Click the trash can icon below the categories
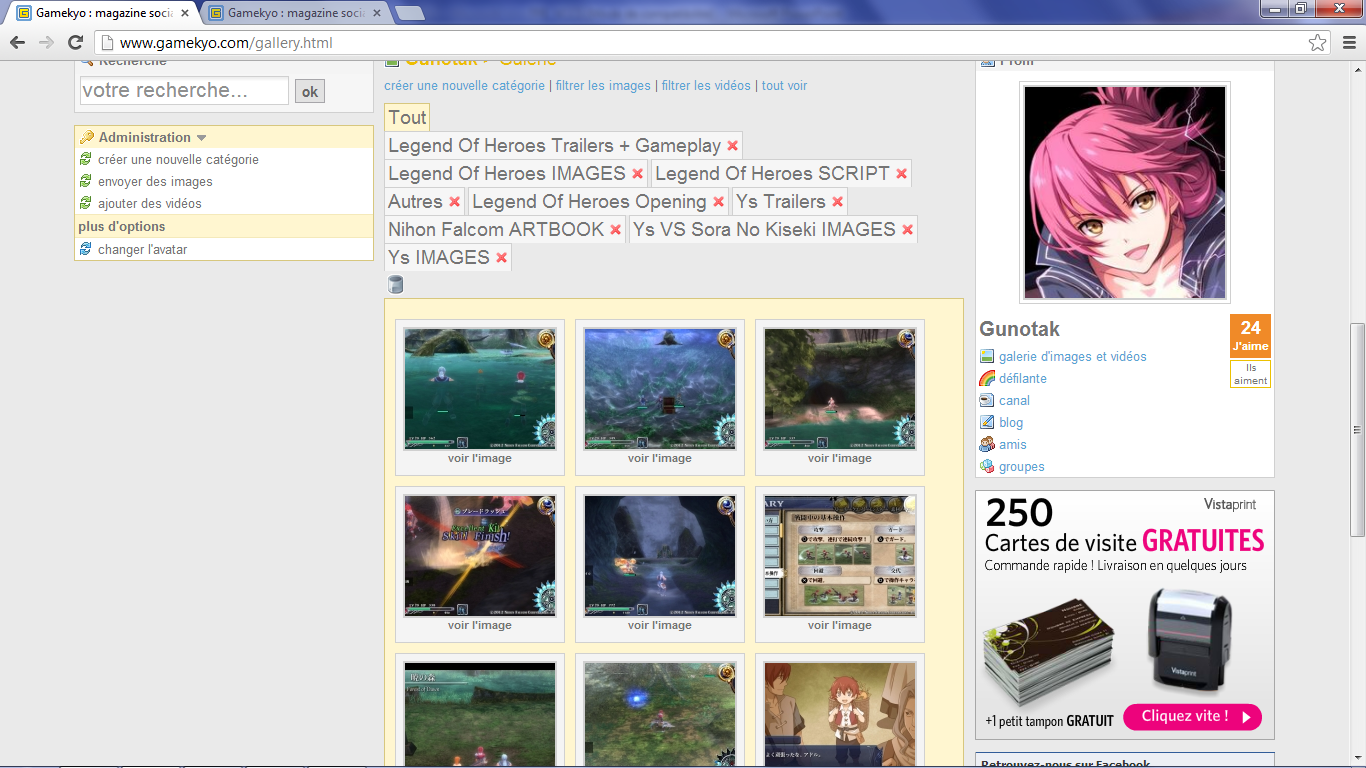Screen dimensions: 1366x768 [x=395, y=284]
